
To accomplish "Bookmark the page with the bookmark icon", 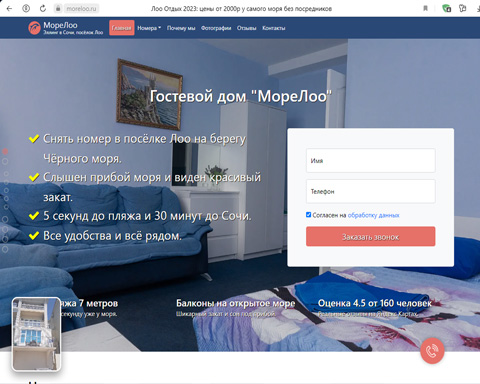I will click(425, 8).
